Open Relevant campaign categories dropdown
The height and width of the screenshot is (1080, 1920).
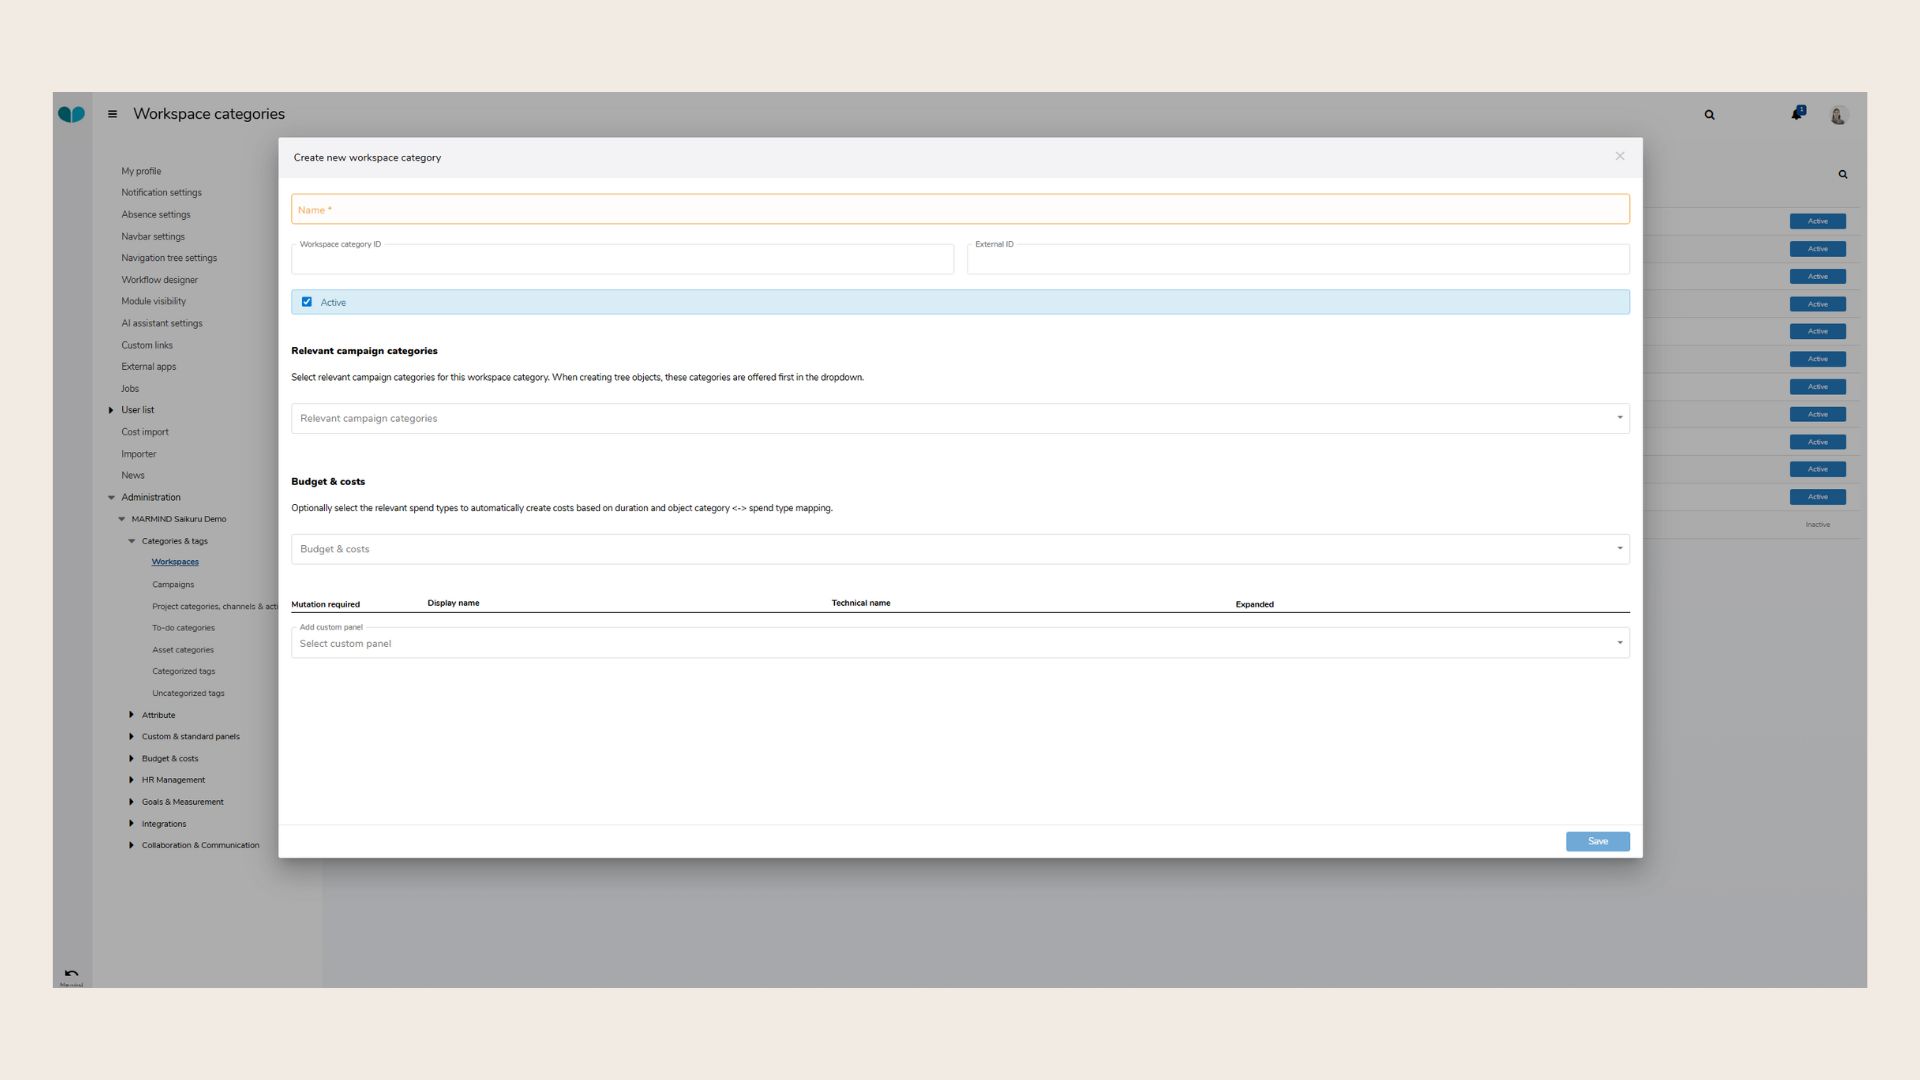(960, 419)
